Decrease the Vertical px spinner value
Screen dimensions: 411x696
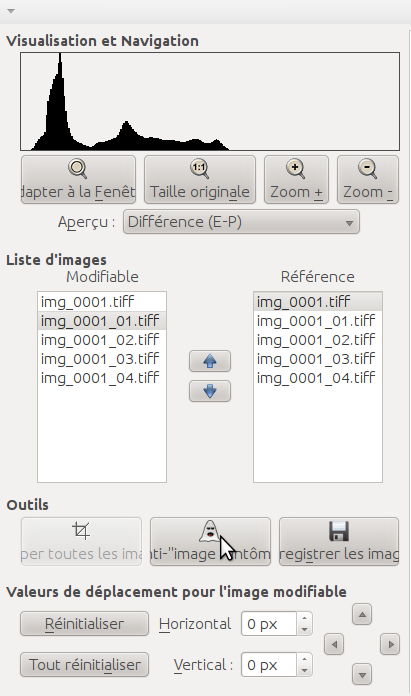(x=304, y=670)
